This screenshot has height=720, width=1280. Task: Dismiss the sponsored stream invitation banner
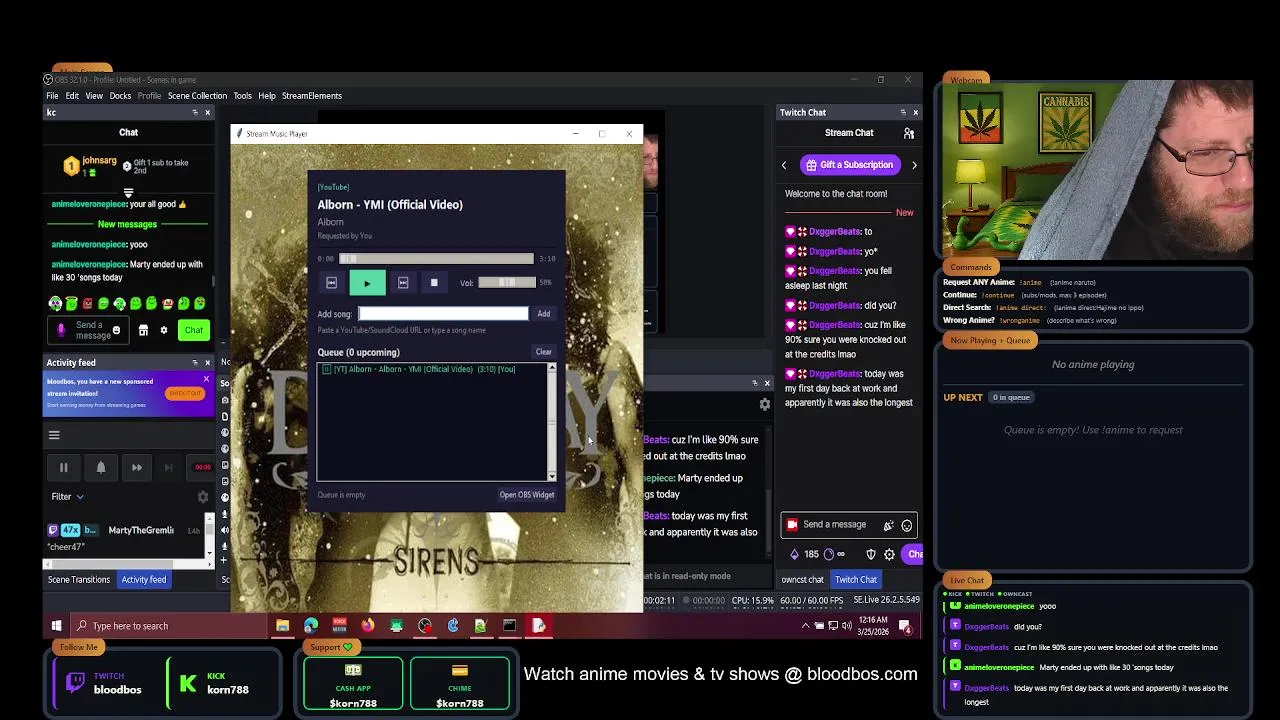[x=206, y=379]
